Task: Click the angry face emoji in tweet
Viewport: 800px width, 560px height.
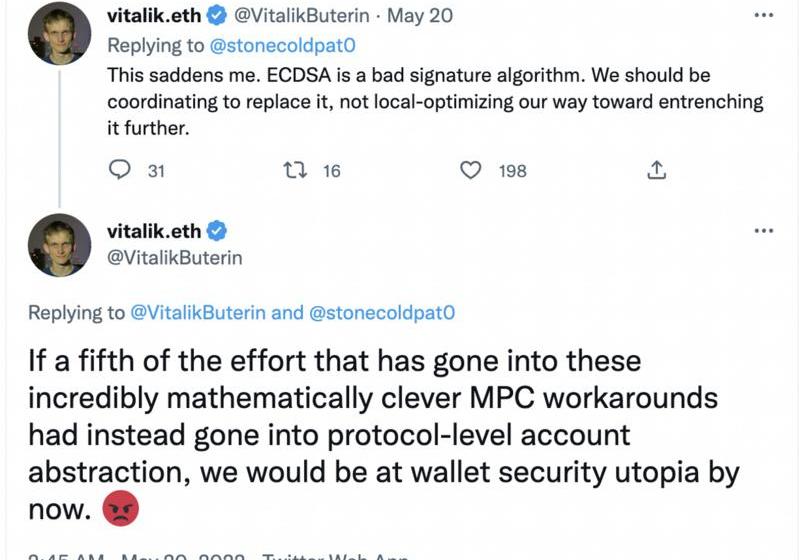Action: 121,510
